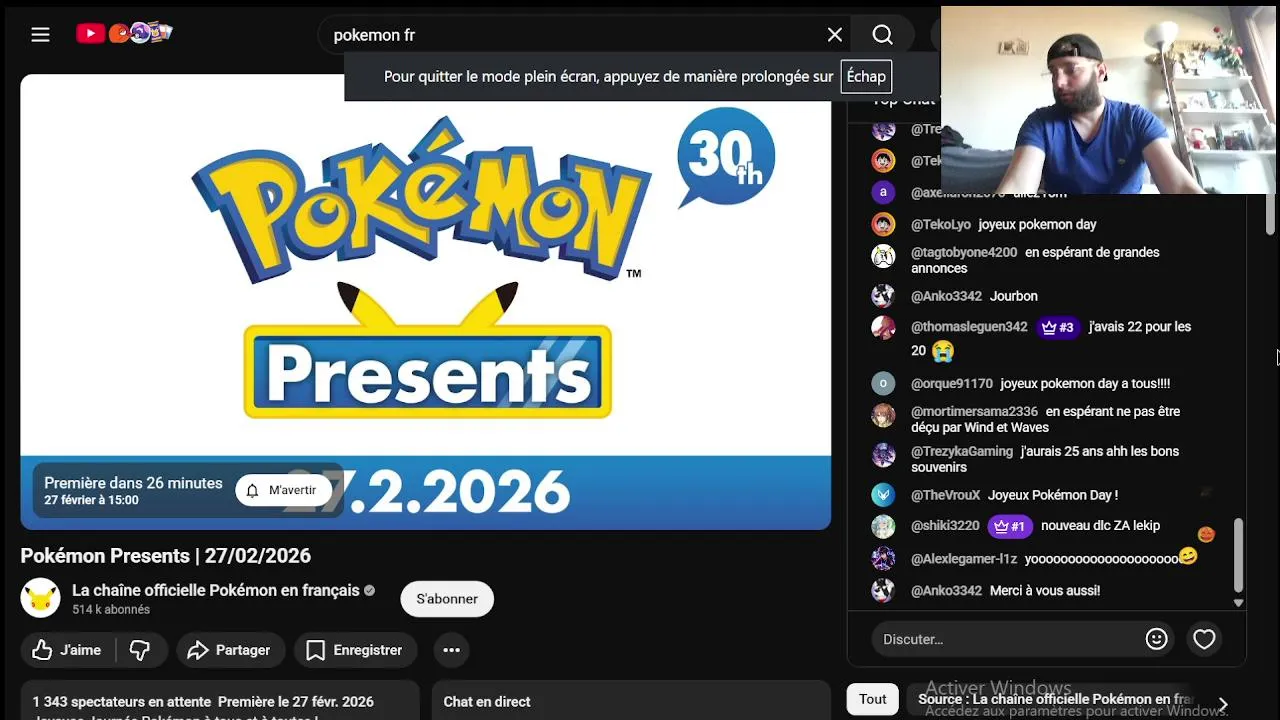This screenshot has height=720, width=1280.
Task: Click username @tagtobyone4200
Action: [x=964, y=252]
